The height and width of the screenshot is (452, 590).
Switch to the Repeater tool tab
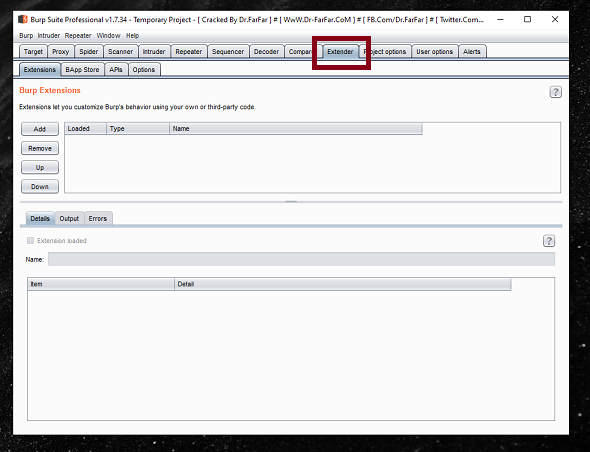click(x=189, y=52)
